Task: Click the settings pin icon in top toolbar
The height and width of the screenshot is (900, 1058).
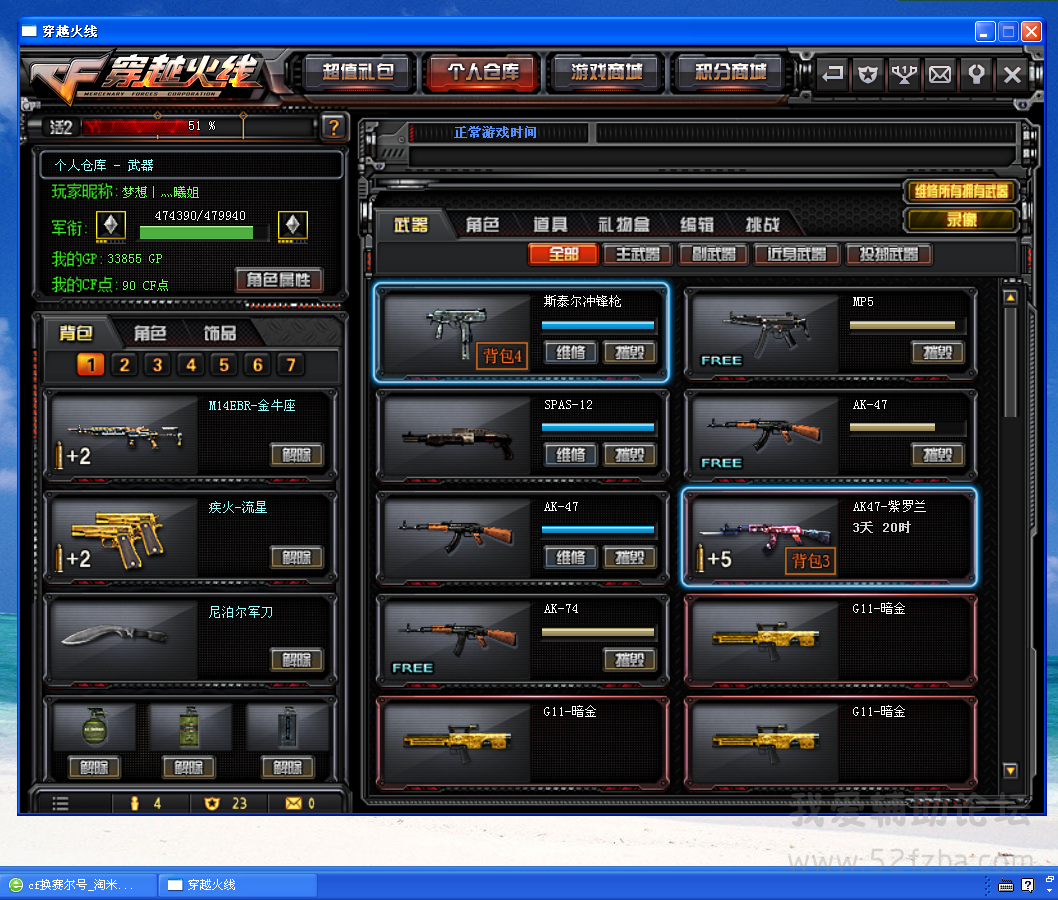Action: (x=976, y=74)
